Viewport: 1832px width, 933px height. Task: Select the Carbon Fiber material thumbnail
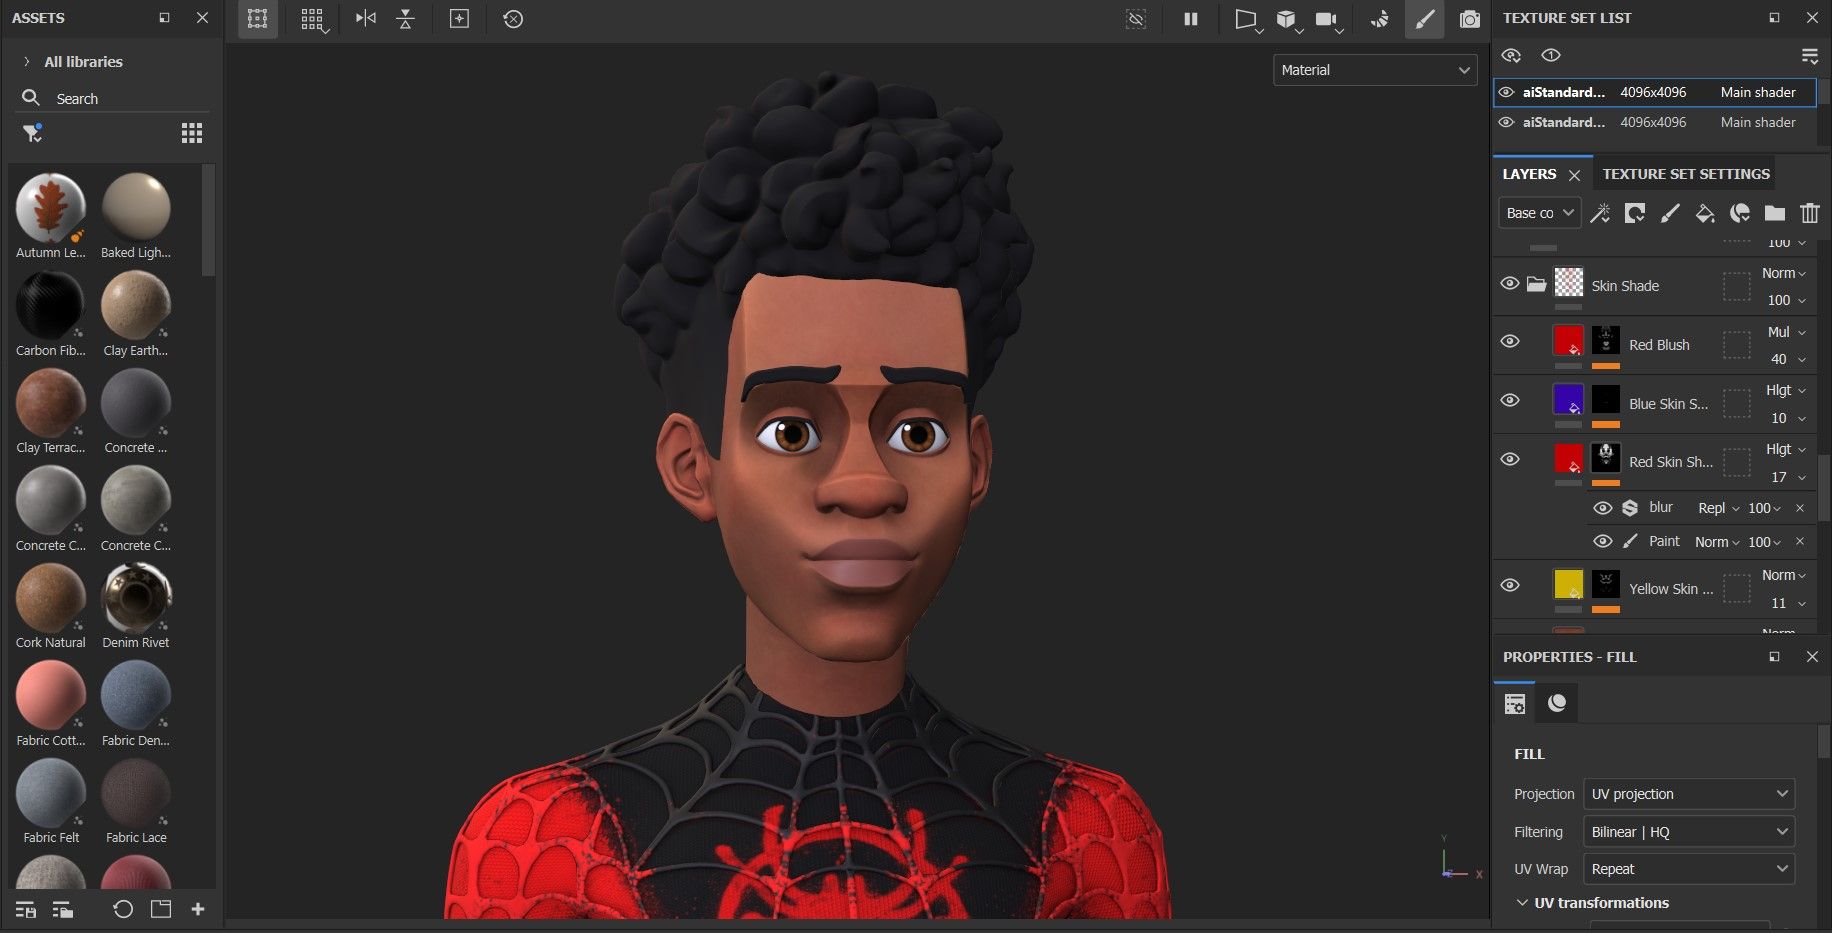[x=50, y=305]
